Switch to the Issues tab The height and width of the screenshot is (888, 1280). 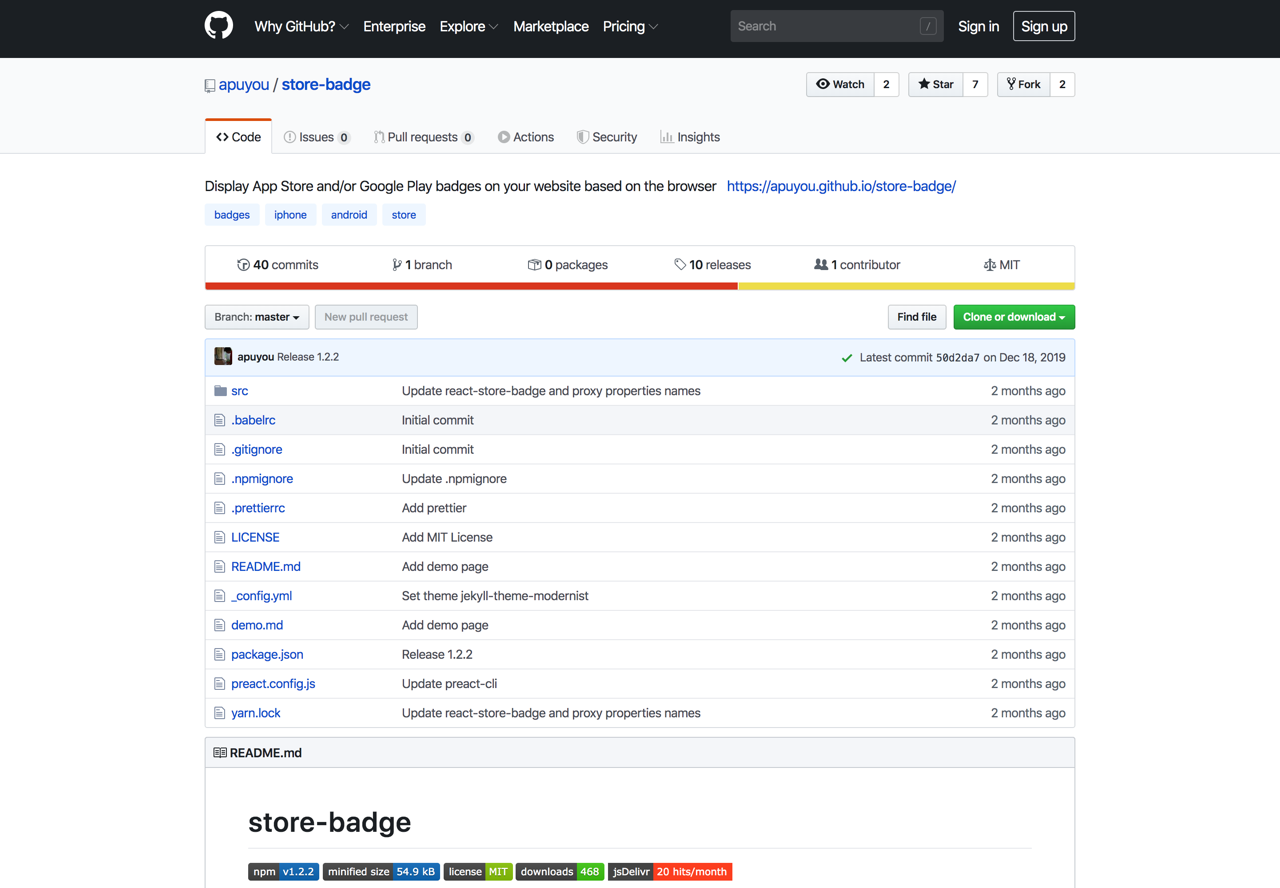pyautogui.click(x=316, y=137)
